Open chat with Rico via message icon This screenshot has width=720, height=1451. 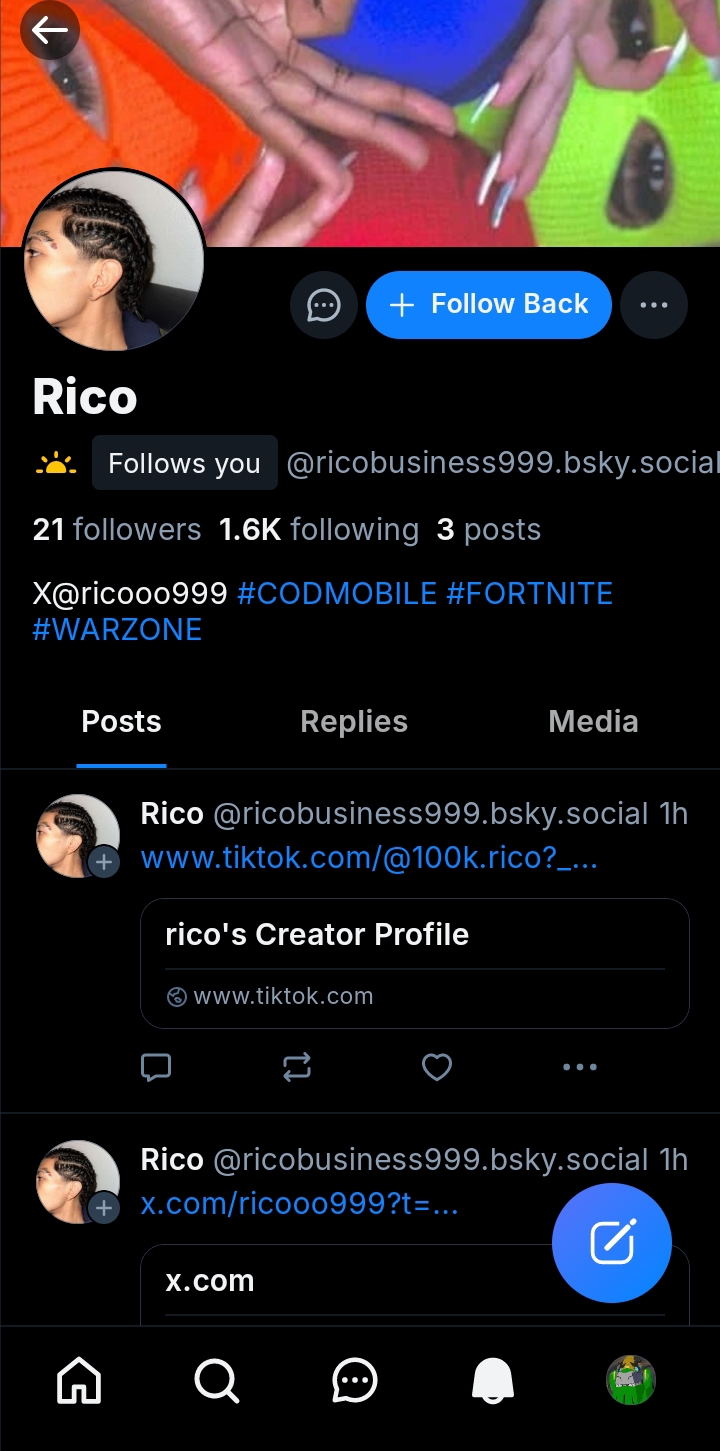[323, 305]
